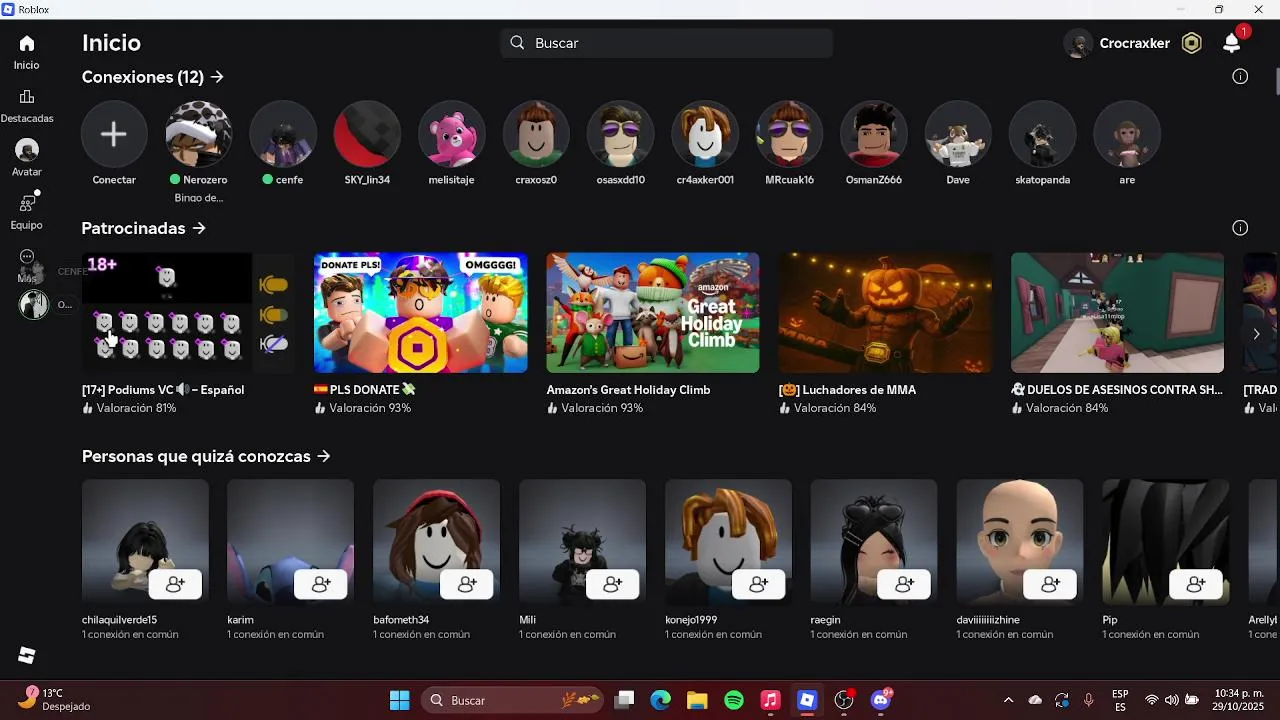This screenshot has height=720, width=1280.
Task: Open craxosz0 connection avatar
Action: tap(536, 134)
